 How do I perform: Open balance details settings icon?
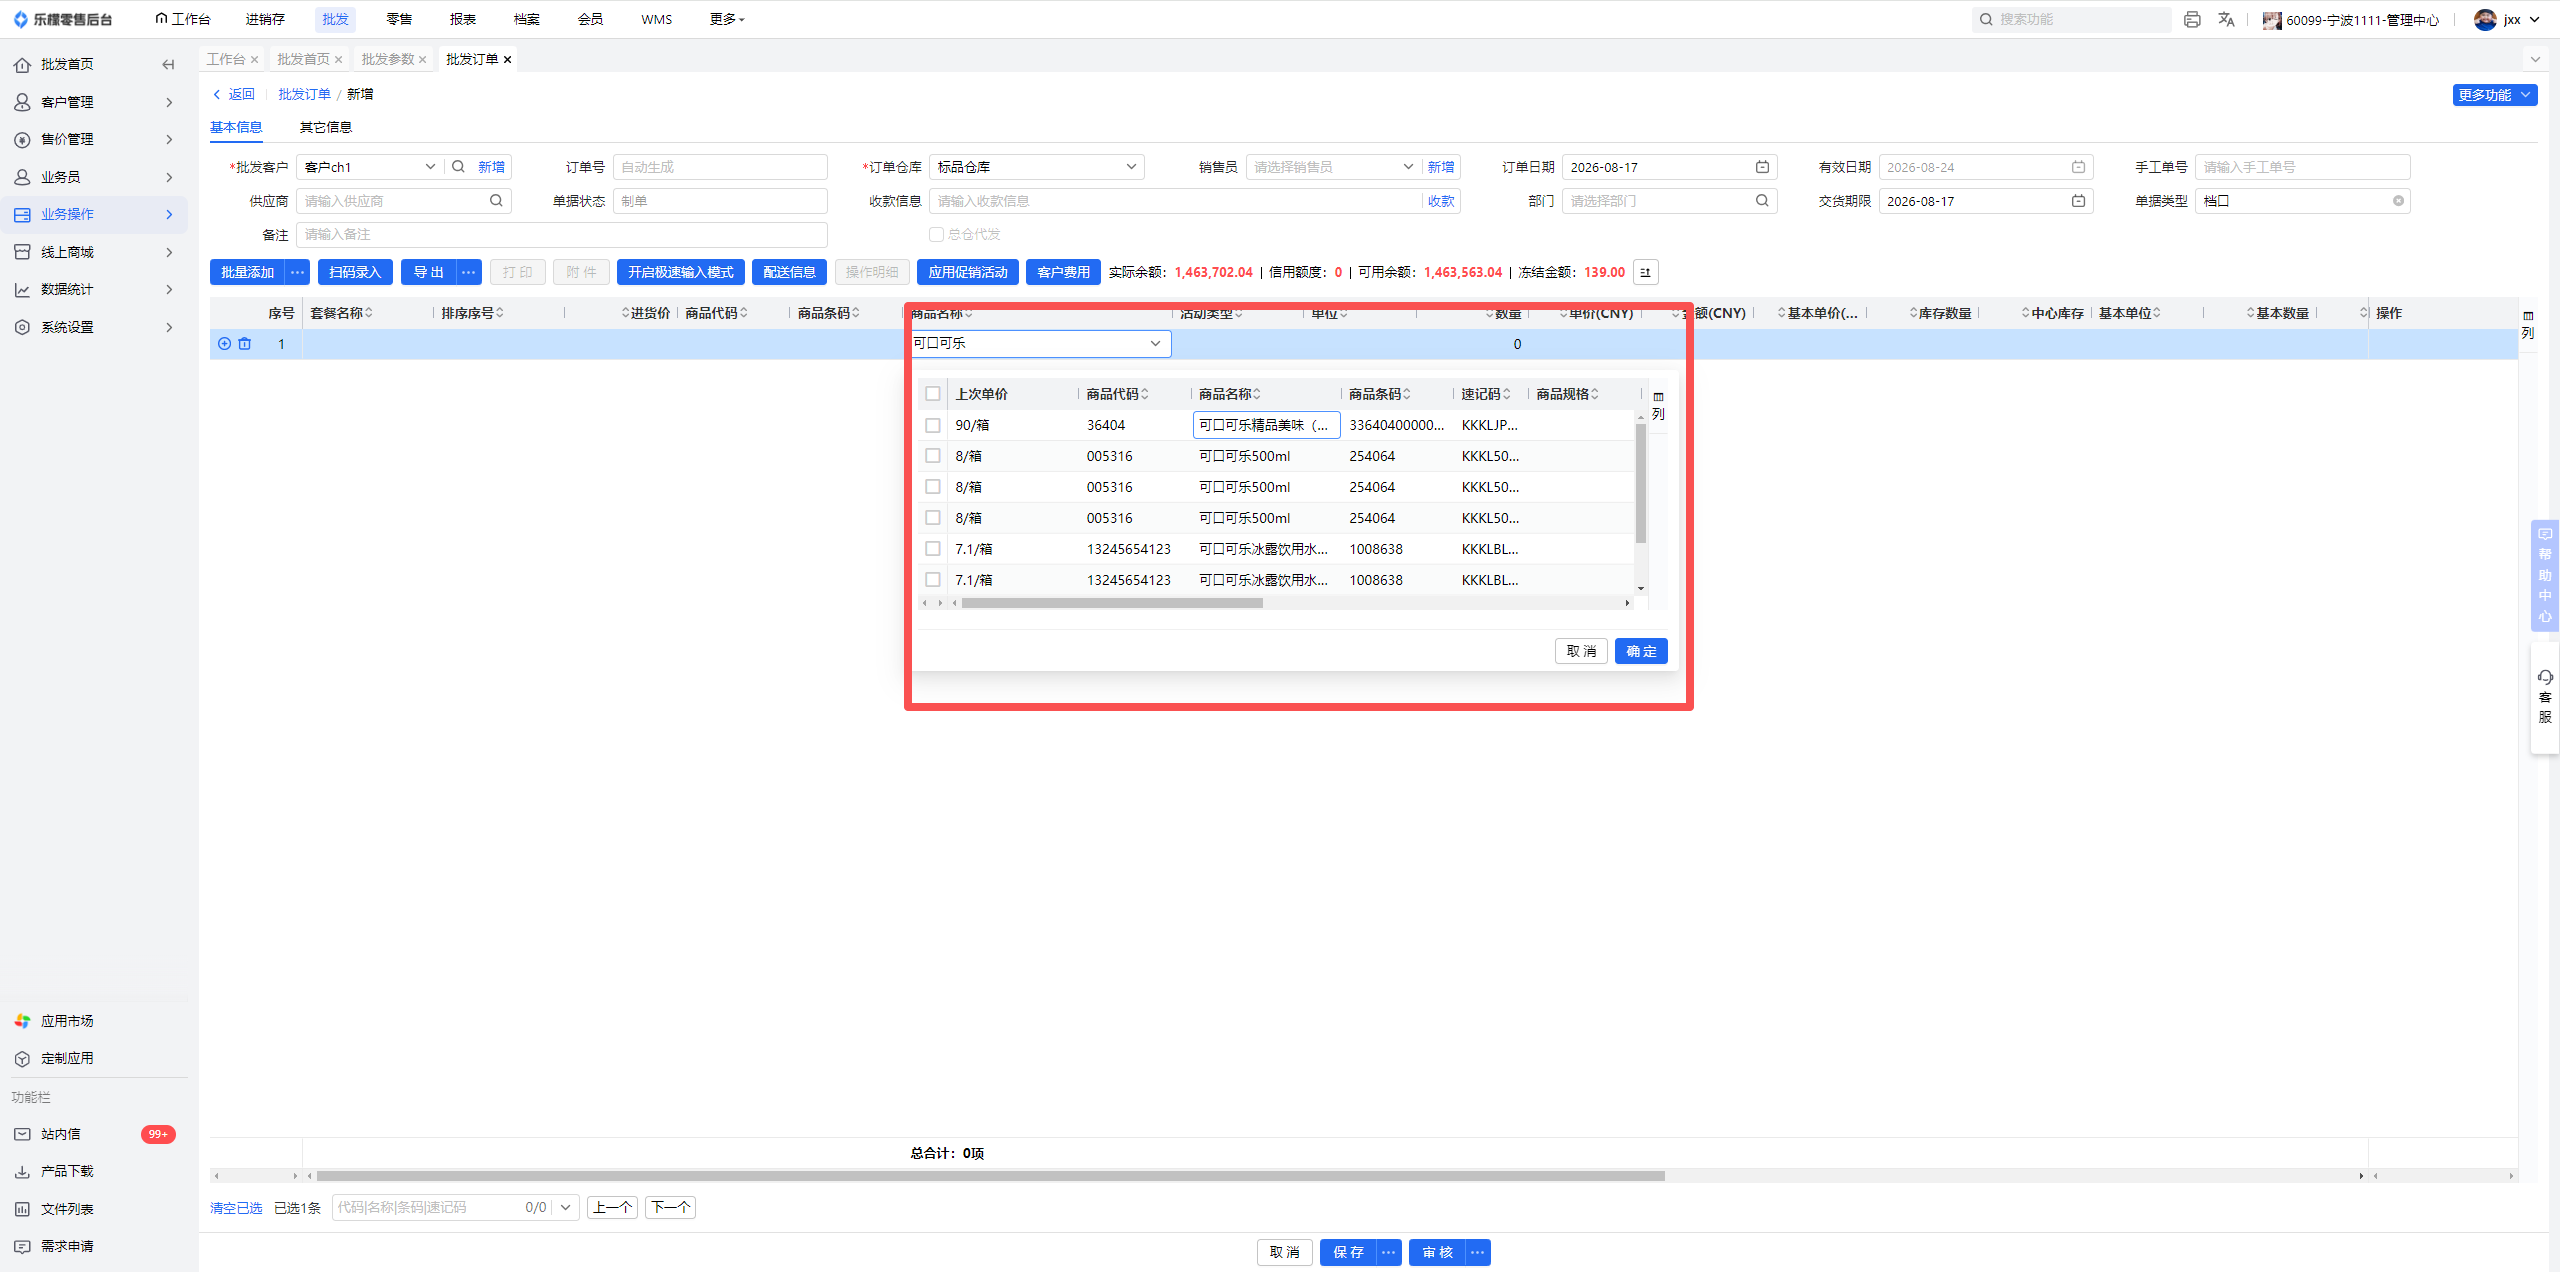1646,272
